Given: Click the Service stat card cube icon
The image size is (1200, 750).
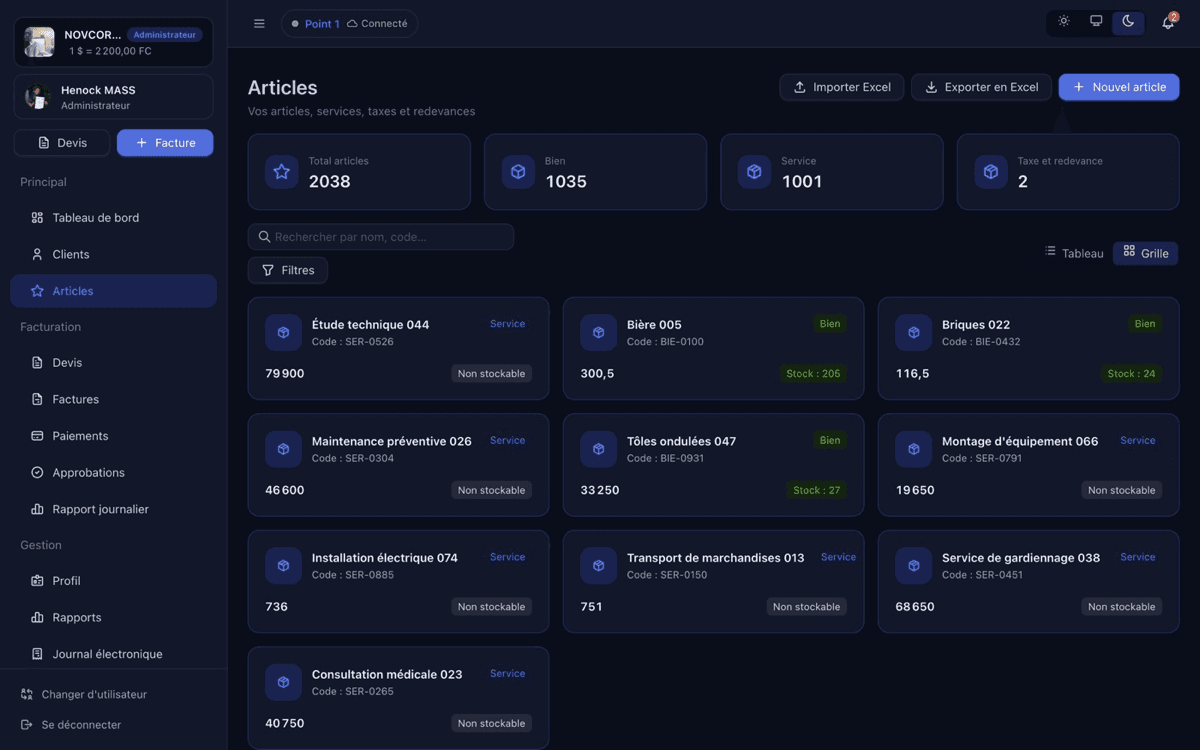Looking at the screenshot, I should click(x=754, y=172).
